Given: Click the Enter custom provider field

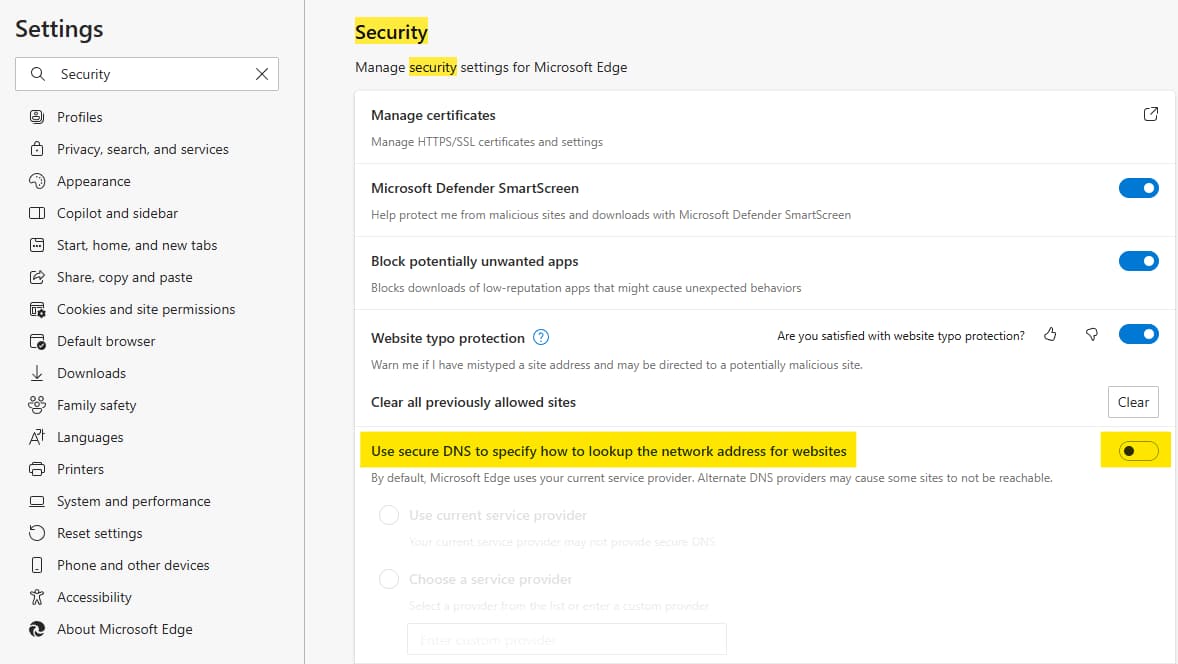Looking at the screenshot, I should tap(566, 639).
